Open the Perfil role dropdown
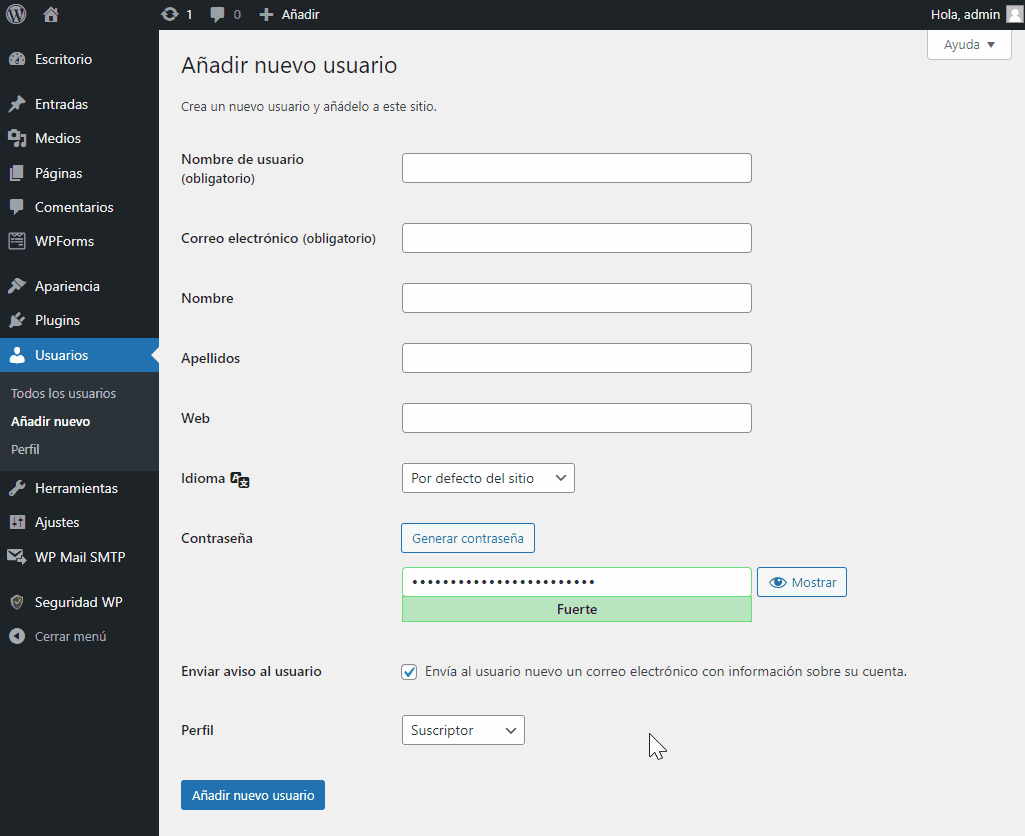The width and height of the screenshot is (1025, 836). point(462,730)
